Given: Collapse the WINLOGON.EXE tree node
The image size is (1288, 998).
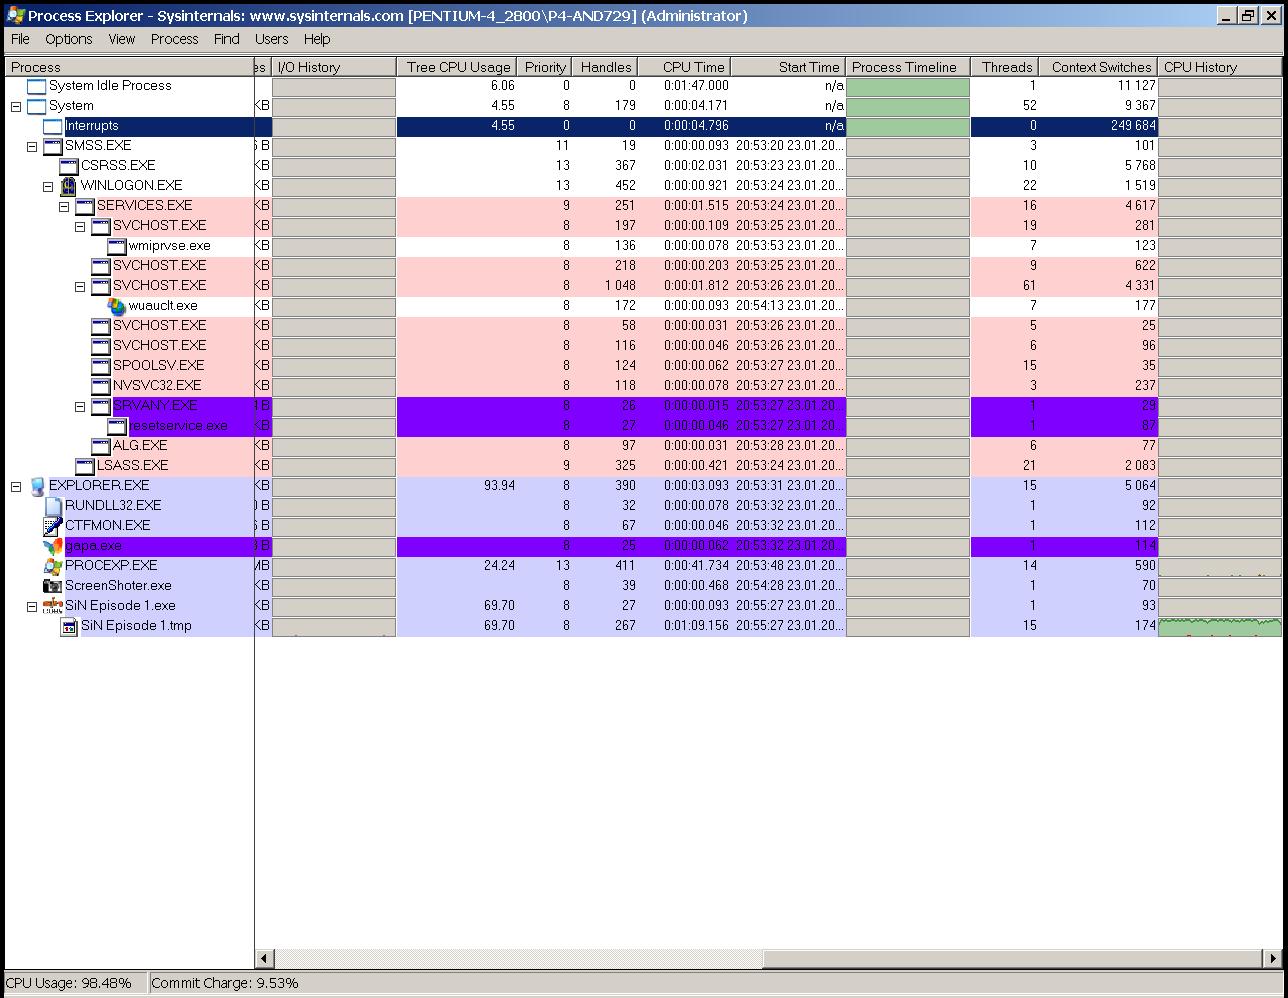Looking at the screenshot, I should [x=48, y=186].
